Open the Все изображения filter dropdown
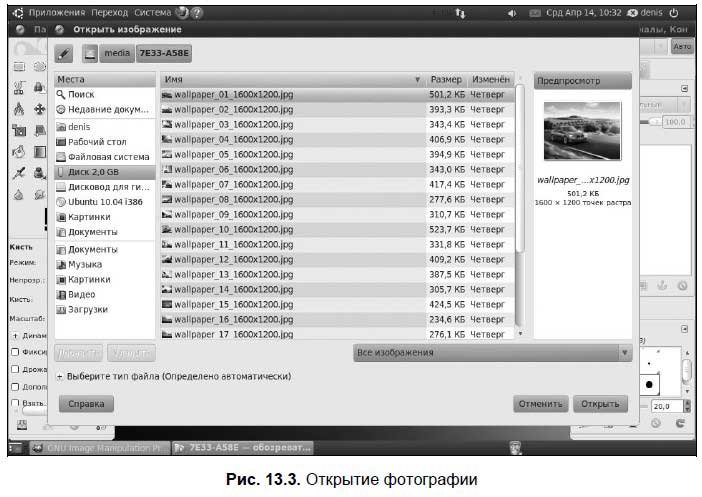This screenshot has height=497, width=702. click(492, 353)
